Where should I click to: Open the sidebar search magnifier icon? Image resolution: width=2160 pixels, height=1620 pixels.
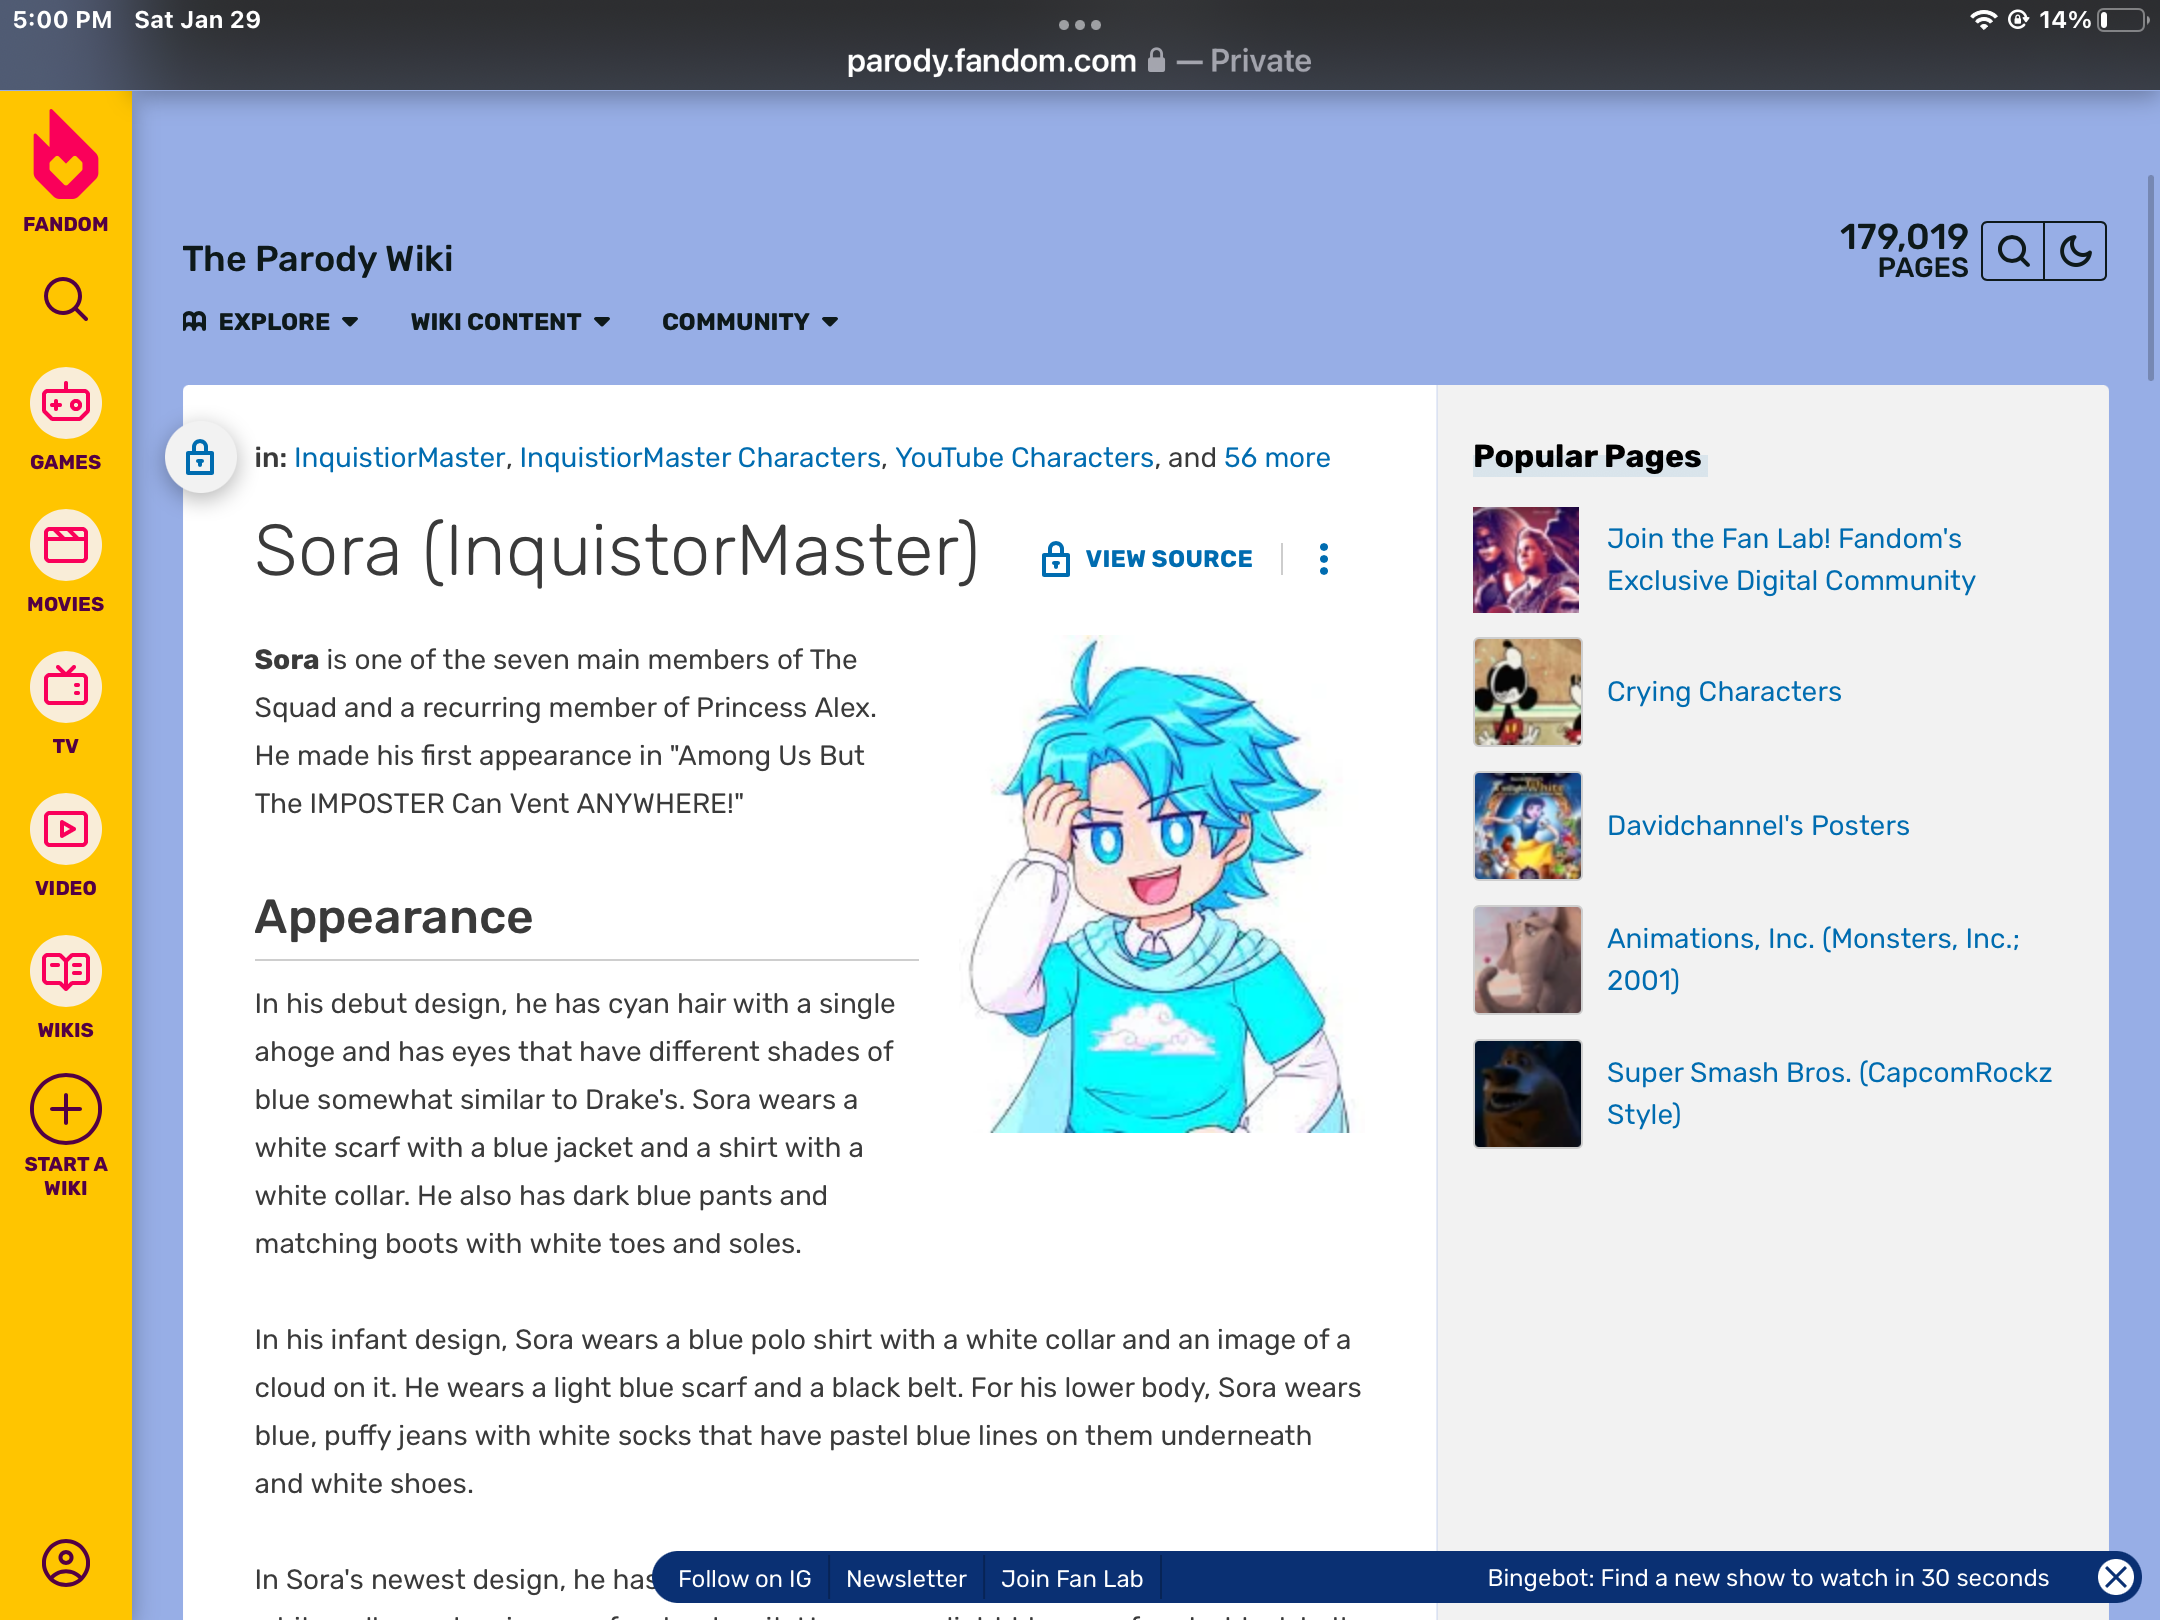pyautogui.click(x=65, y=299)
